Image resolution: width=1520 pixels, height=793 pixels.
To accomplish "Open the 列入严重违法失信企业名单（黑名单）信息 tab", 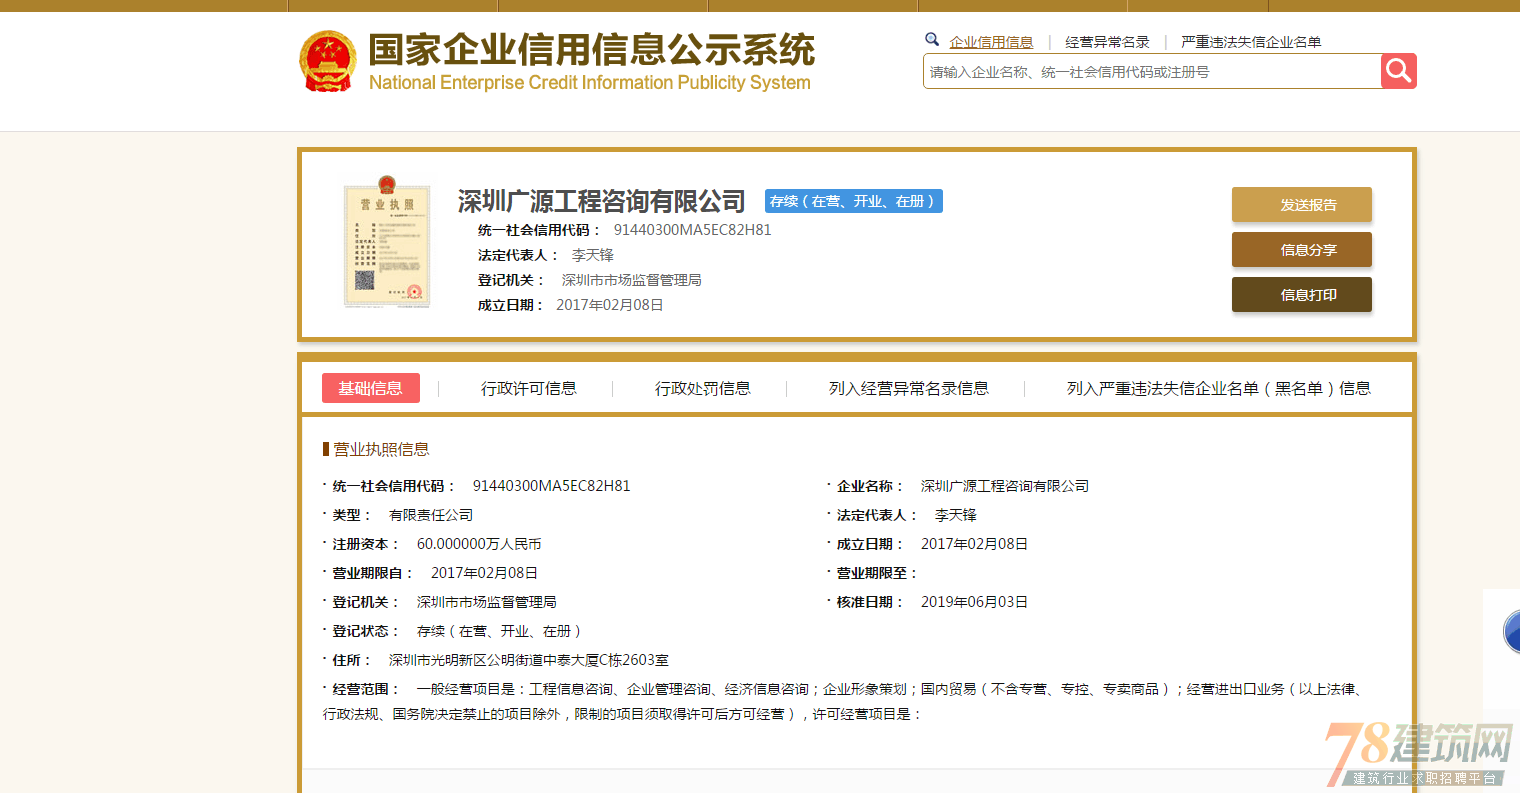I will pos(1219,388).
